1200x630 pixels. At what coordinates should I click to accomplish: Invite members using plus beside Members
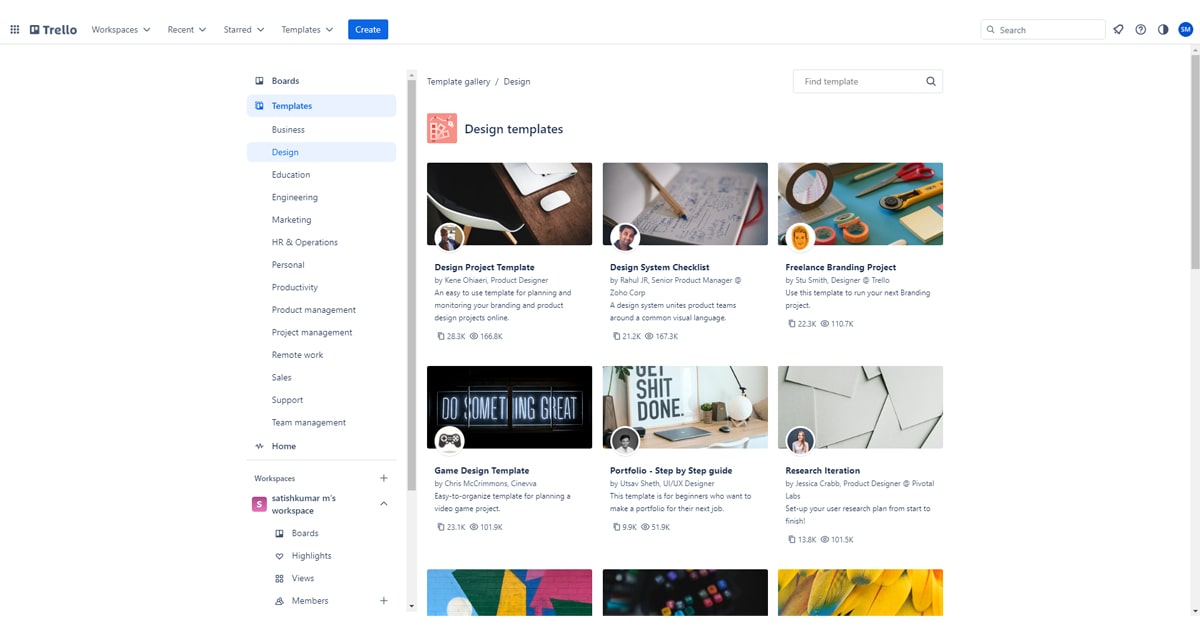coord(384,601)
